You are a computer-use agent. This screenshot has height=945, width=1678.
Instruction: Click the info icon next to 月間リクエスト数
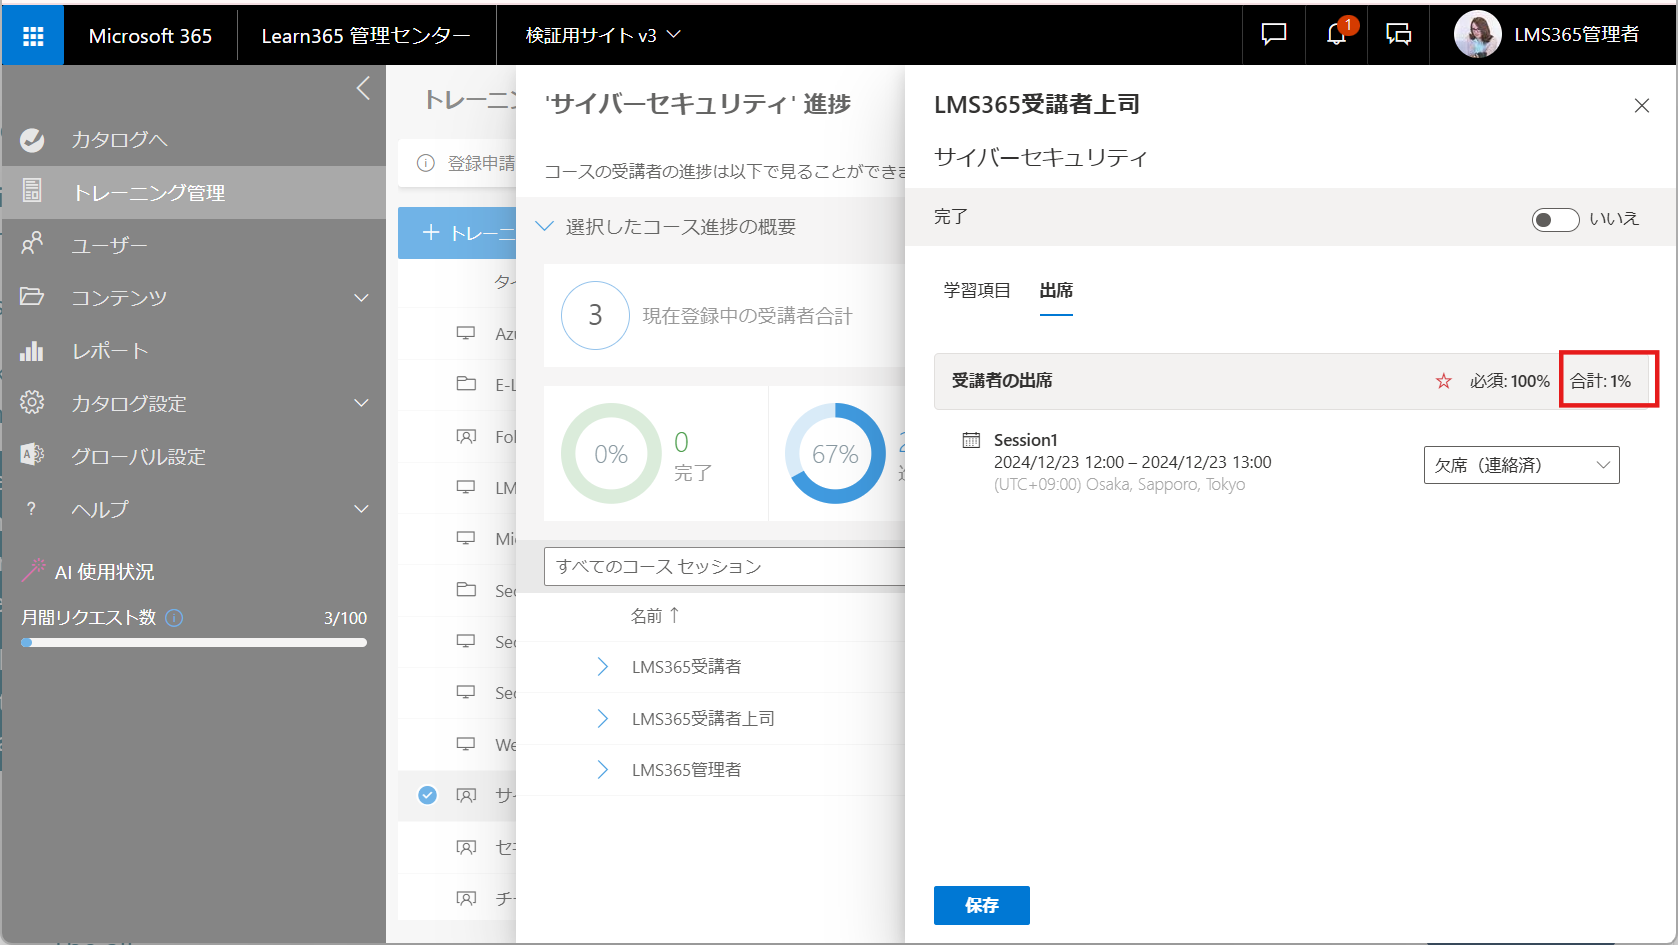tap(174, 618)
